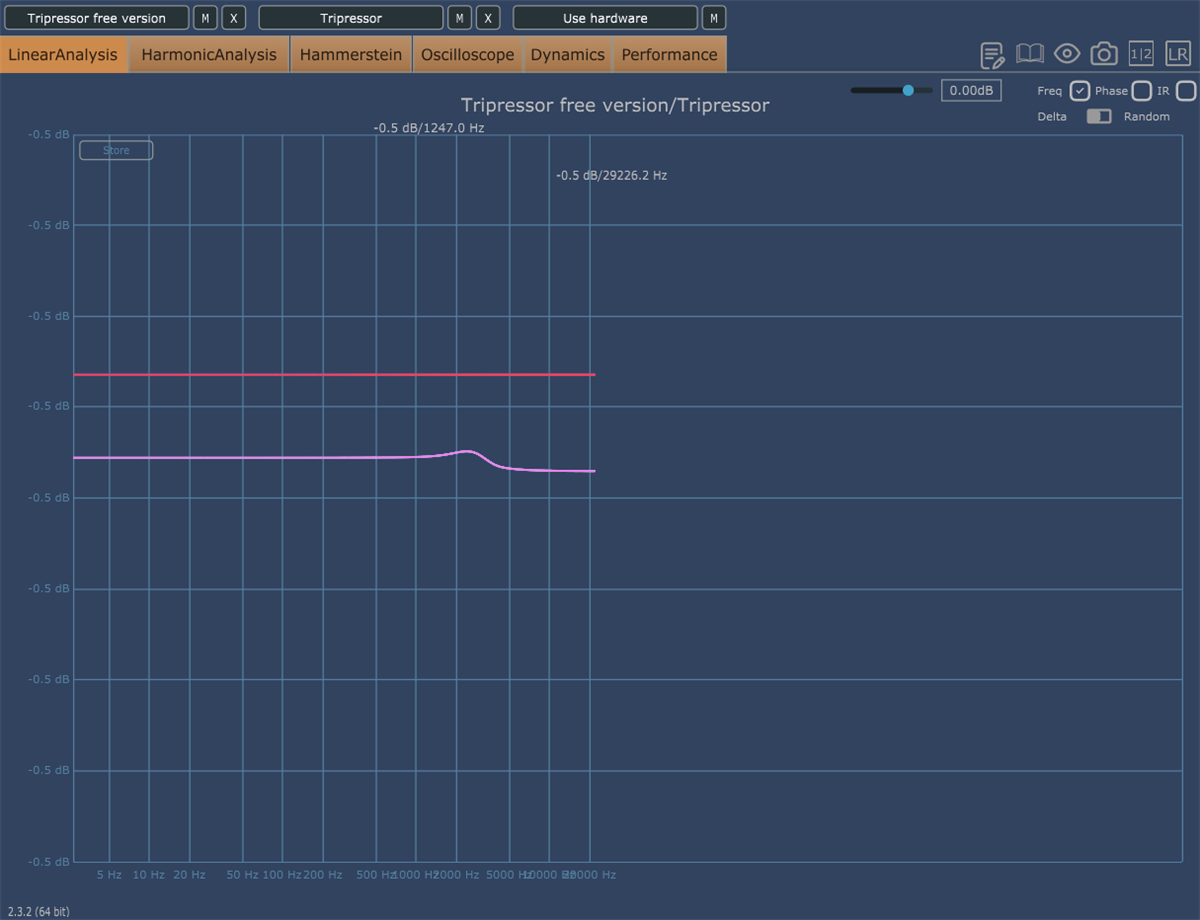Screen dimensions: 1200x920
Task: Click the 100 Hz axis label
Action: pyautogui.click(x=282, y=874)
